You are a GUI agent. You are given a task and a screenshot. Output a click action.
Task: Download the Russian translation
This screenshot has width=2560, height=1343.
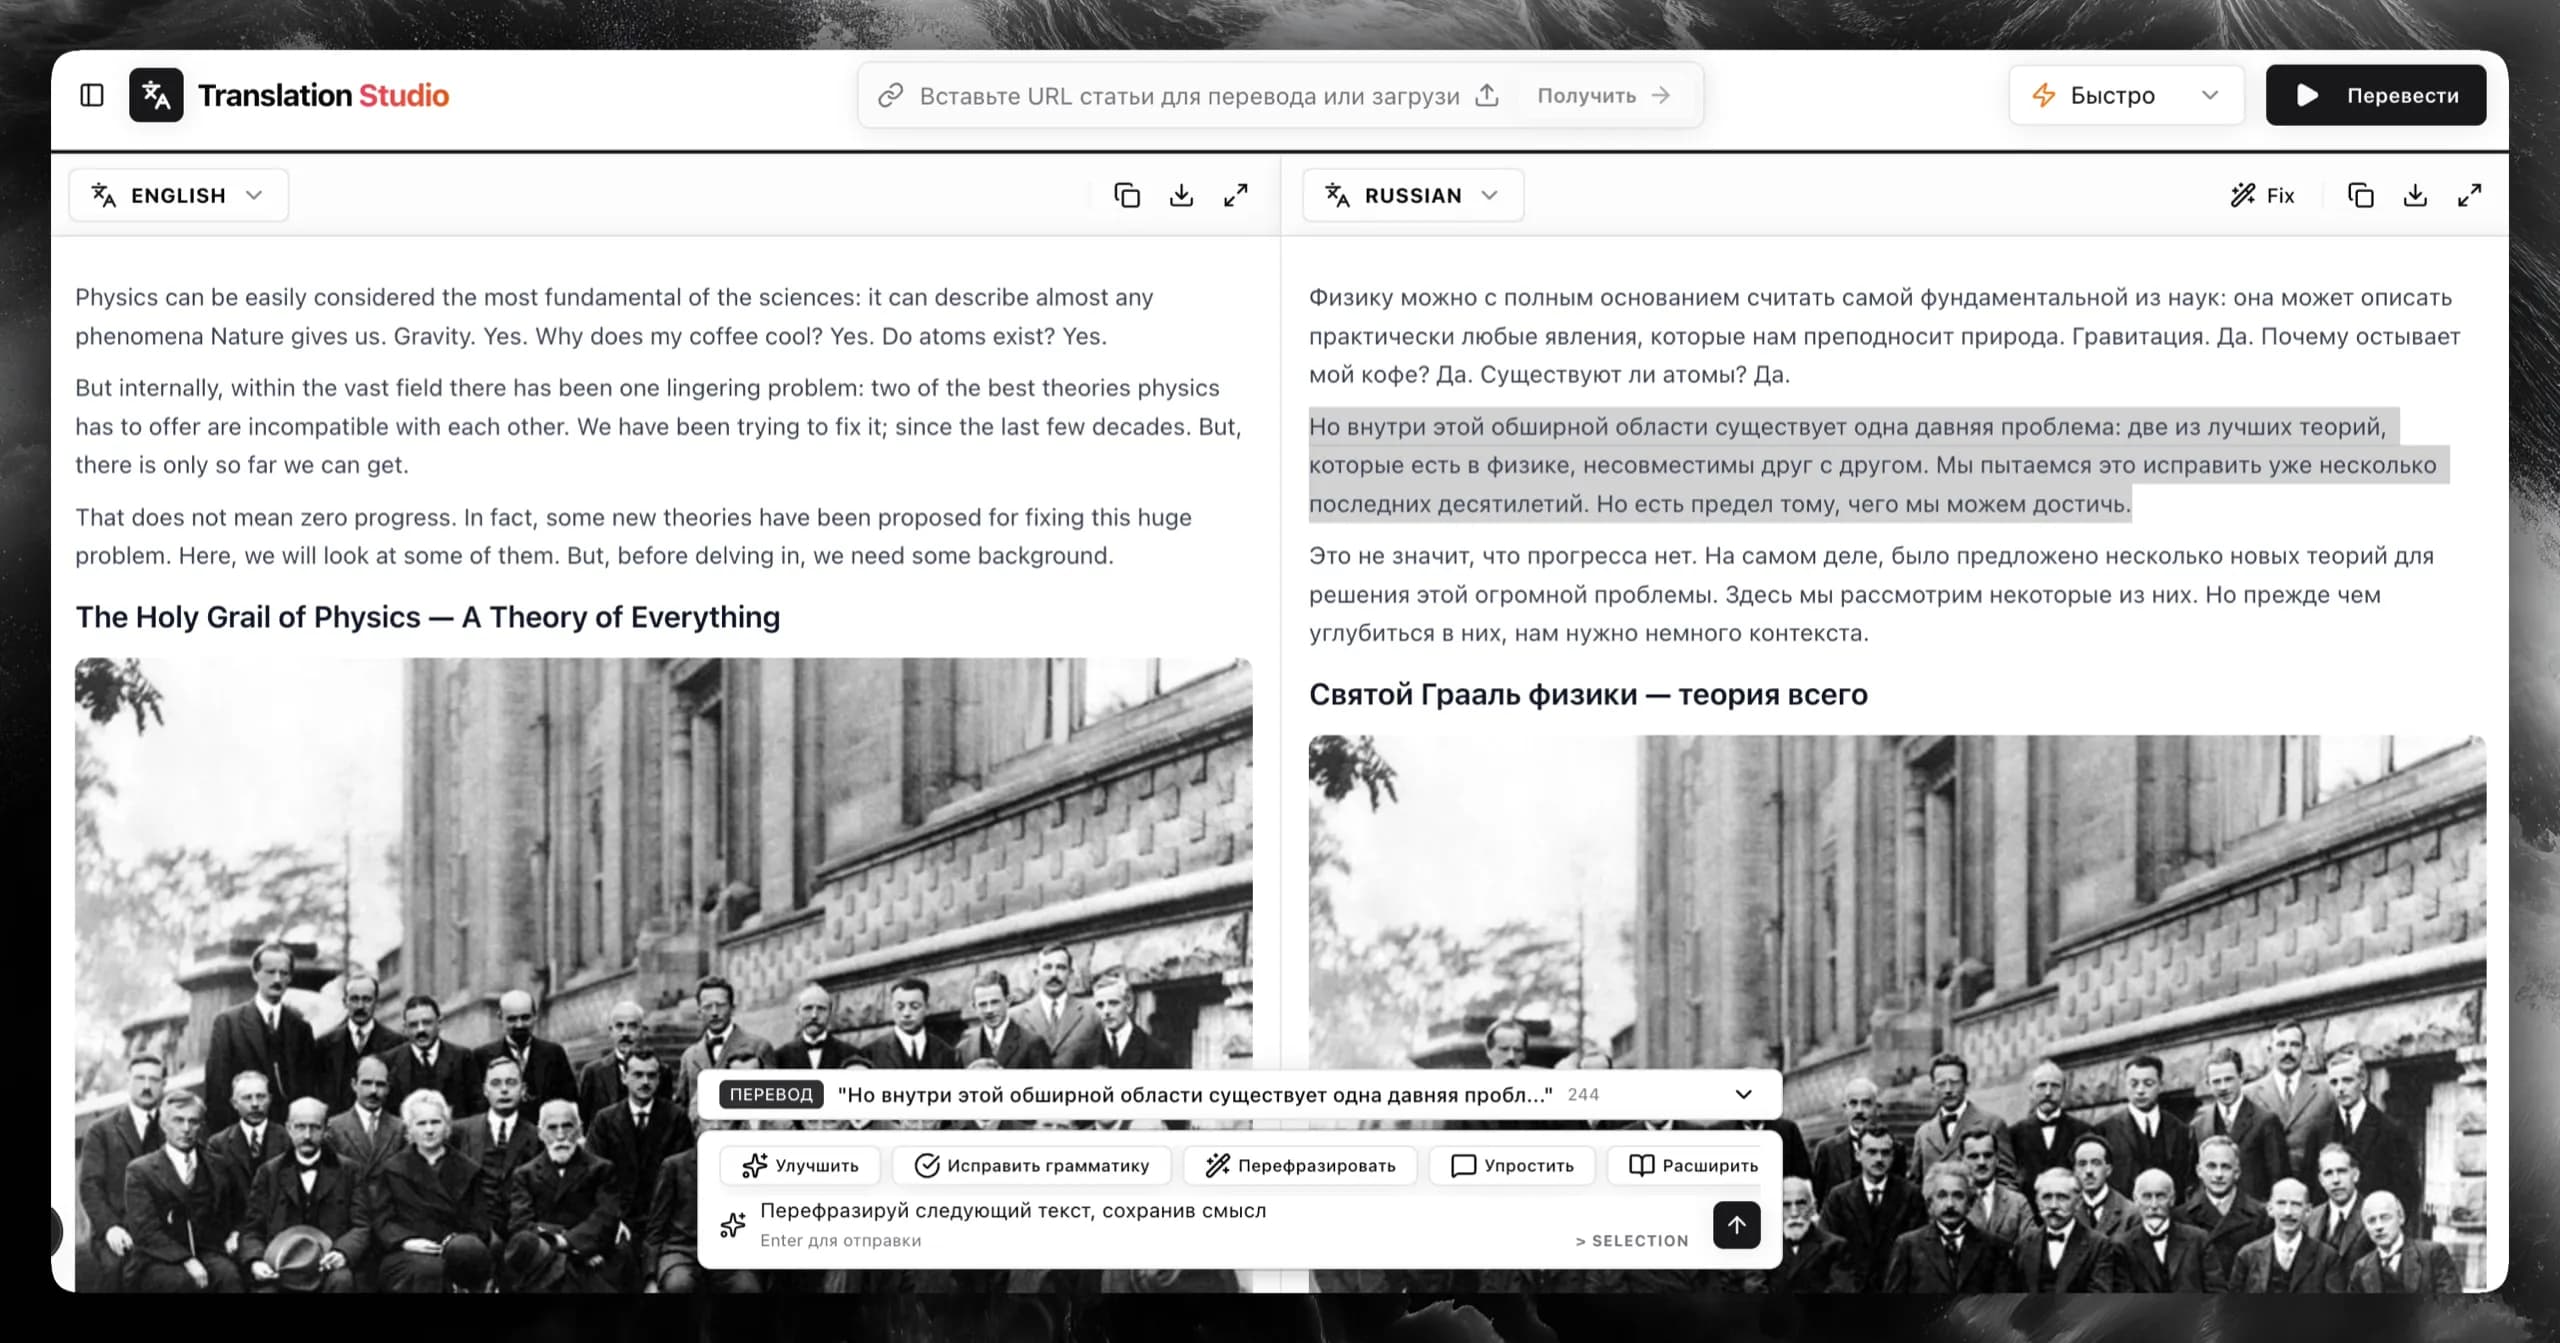pos(2415,195)
